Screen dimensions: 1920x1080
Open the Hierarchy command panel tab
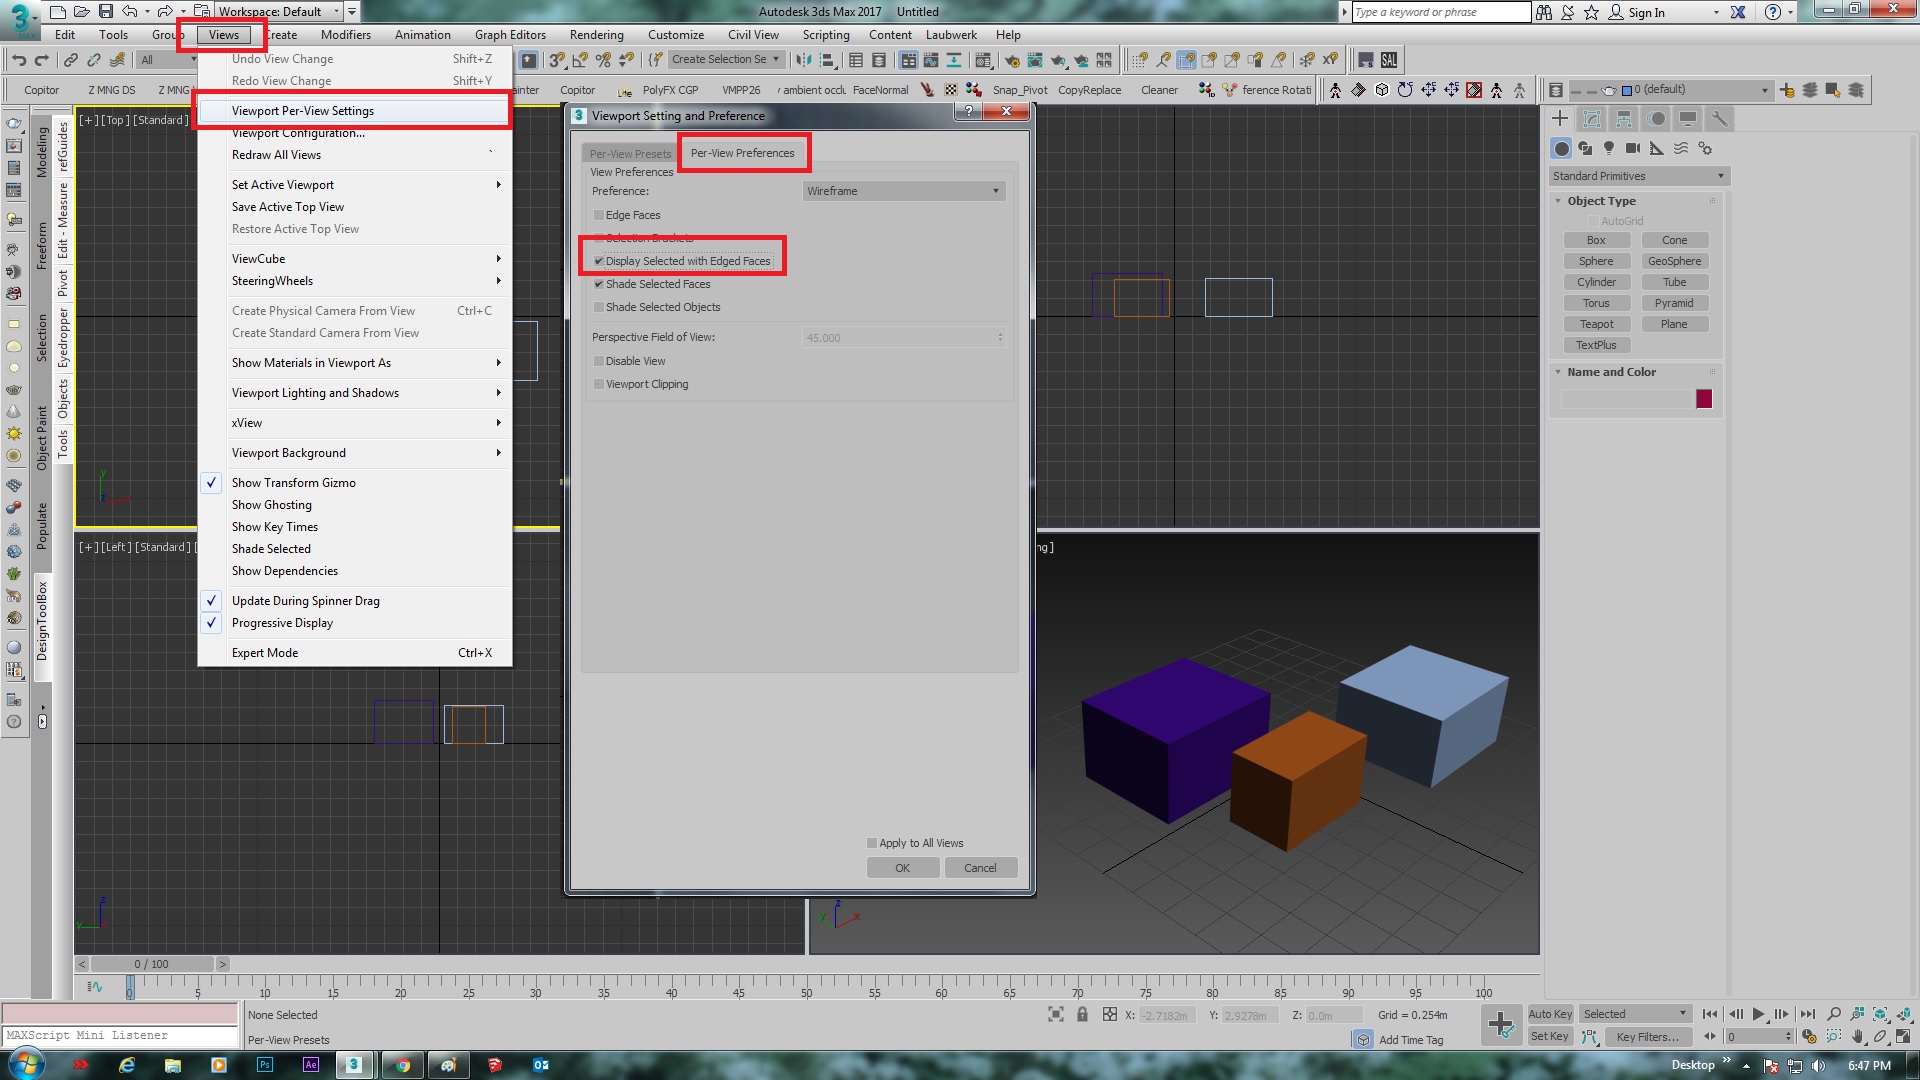click(x=1624, y=119)
